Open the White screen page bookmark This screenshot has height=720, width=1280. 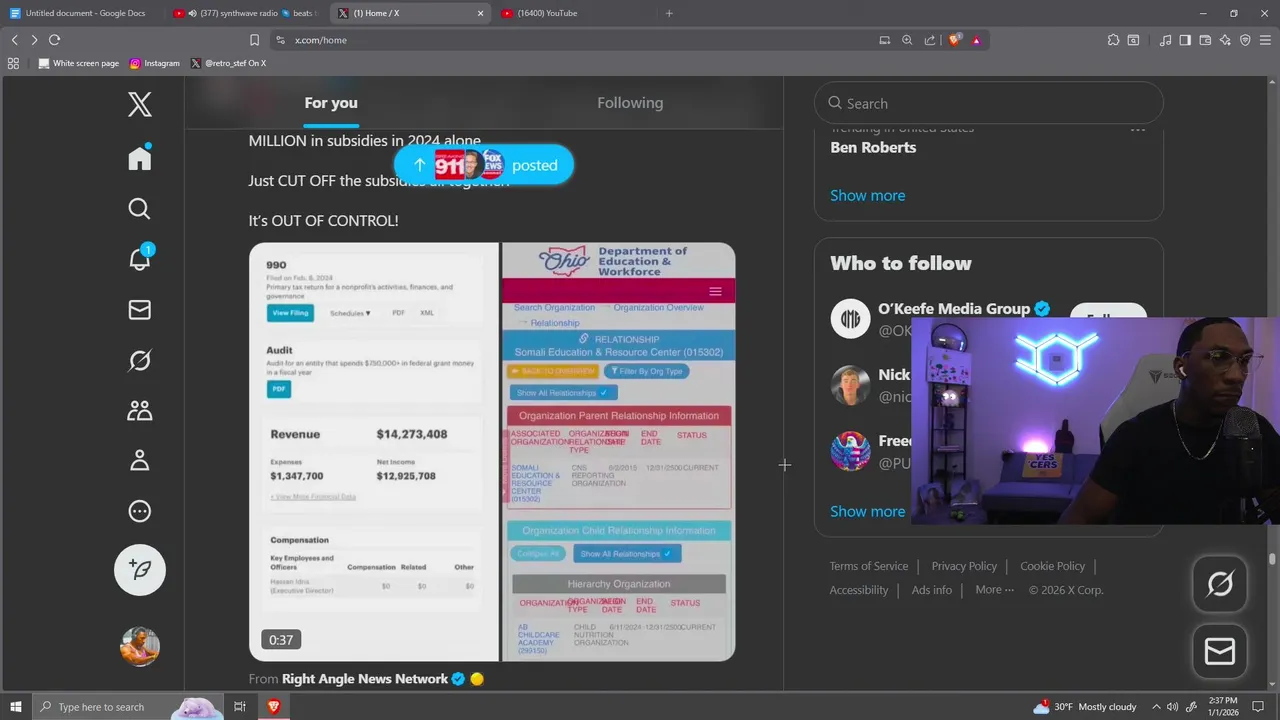pyautogui.click(x=78, y=63)
